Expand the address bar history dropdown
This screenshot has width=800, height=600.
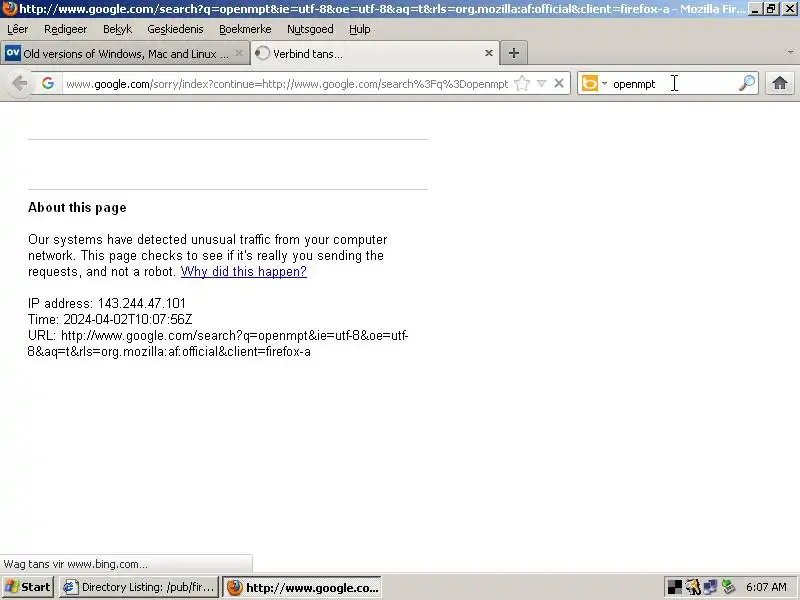pos(542,83)
